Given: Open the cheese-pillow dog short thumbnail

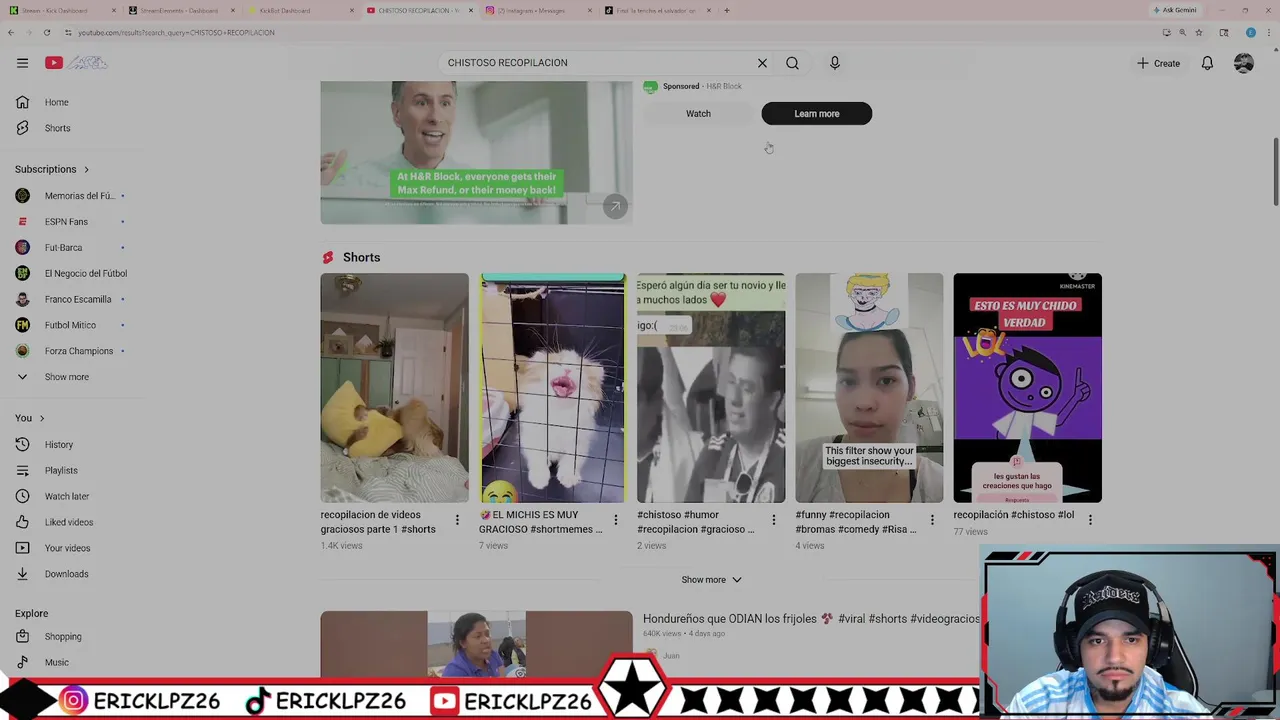Looking at the screenshot, I should (394, 388).
